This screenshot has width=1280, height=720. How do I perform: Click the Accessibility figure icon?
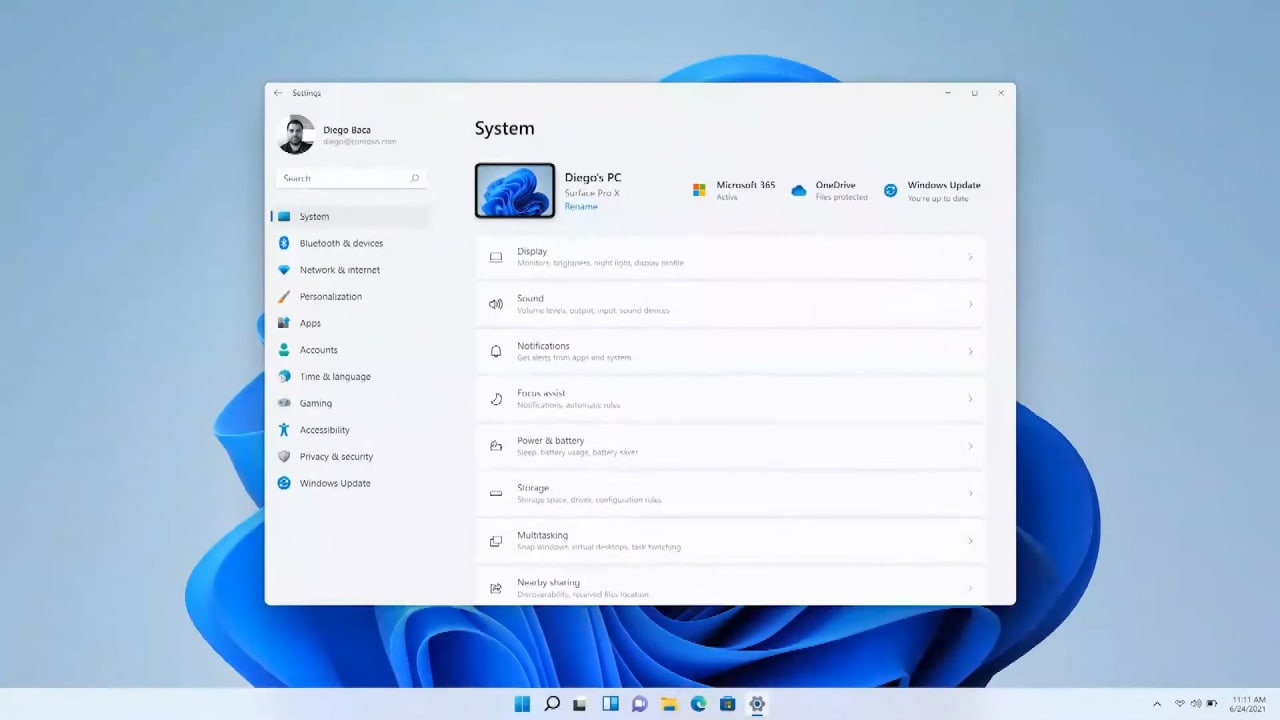[x=284, y=430]
